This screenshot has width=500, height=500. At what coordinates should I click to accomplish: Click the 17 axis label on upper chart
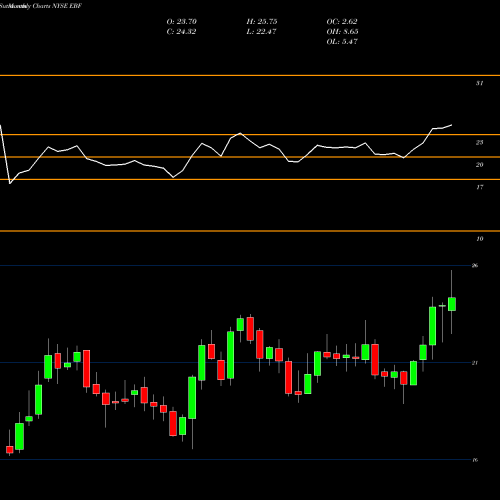pyautogui.click(x=479, y=187)
